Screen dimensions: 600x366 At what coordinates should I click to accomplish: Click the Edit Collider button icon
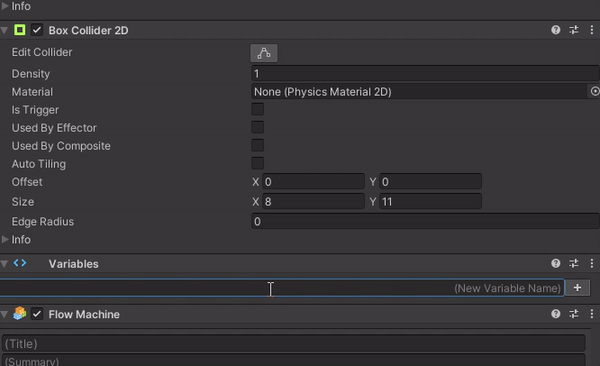(264, 53)
